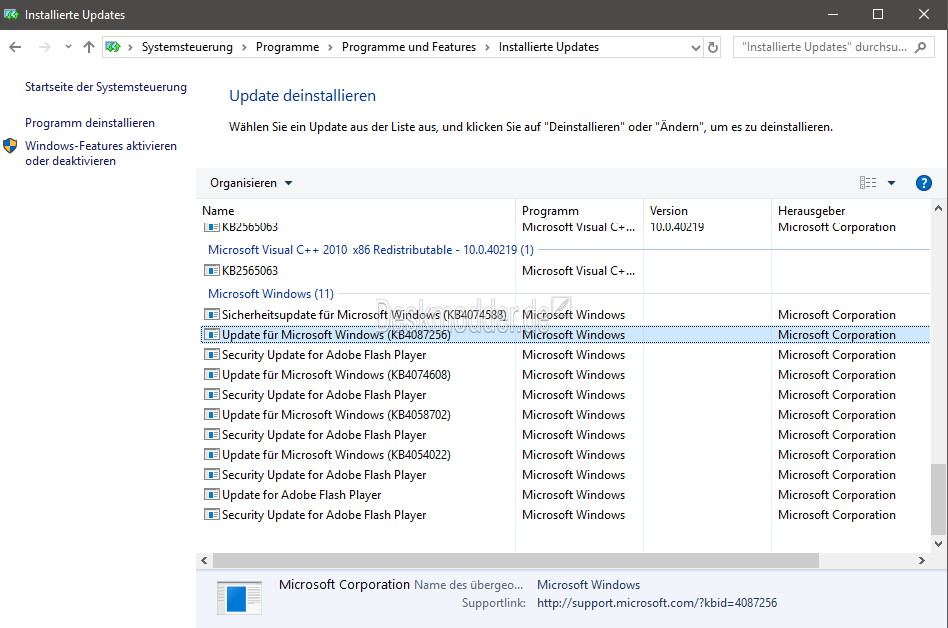Collapse Microsoft Visual C++ 2010 x86 group
Viewport: 948px width, 628px height.
tap(371, 250)
